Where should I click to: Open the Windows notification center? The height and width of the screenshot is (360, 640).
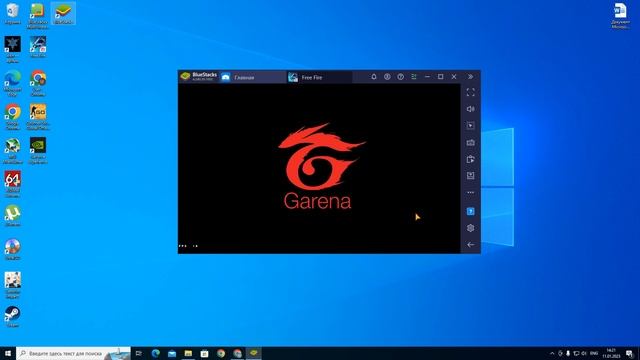(x=630, y=353)
